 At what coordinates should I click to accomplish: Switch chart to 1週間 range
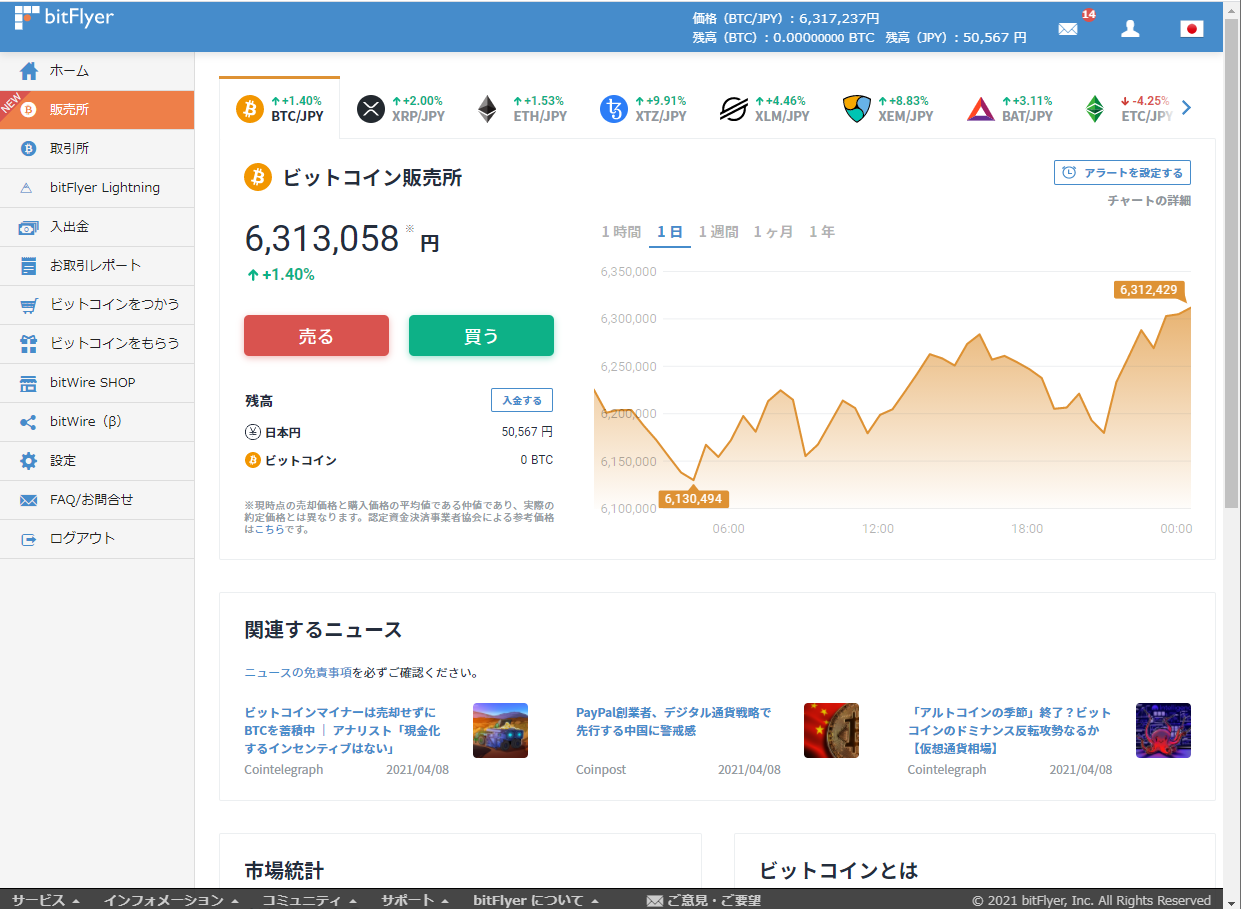718,232
